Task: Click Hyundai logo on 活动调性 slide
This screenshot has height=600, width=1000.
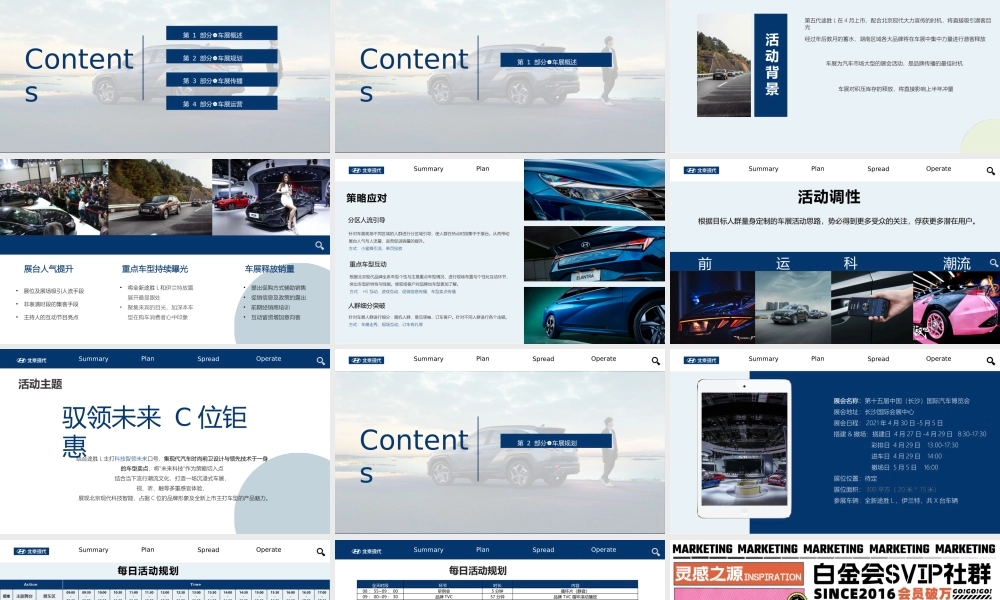Action: (x=701, y=170)
